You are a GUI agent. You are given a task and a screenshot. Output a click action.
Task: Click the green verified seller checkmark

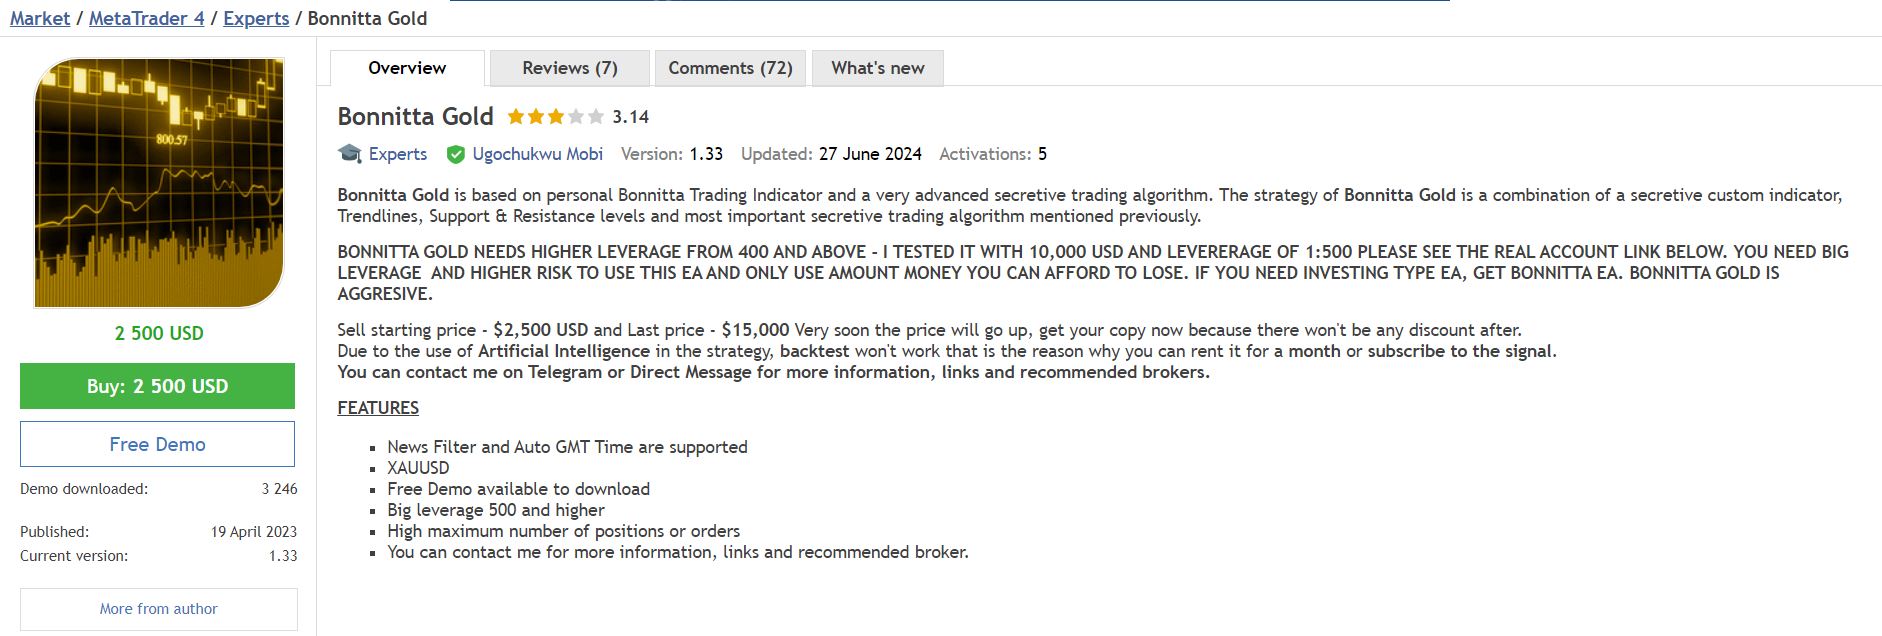pyautogui.click(x=456, y=154)
